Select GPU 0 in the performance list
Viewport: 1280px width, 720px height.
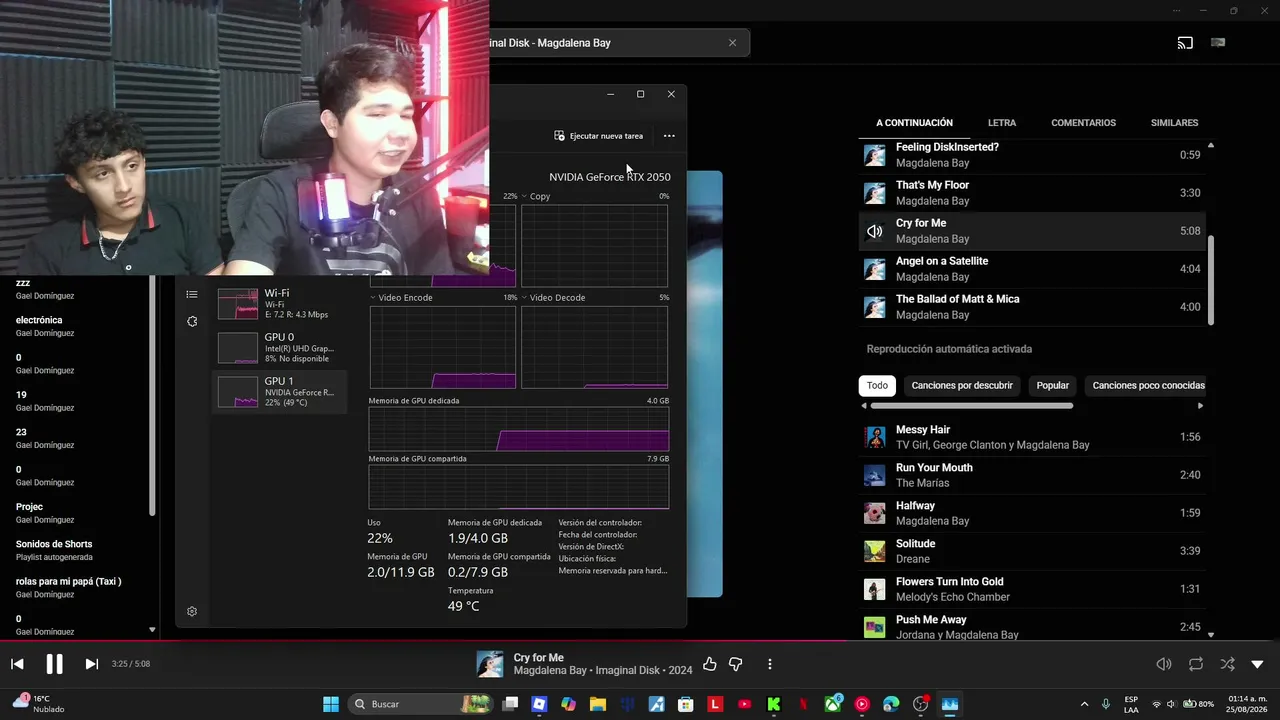(x=279, y=348)
